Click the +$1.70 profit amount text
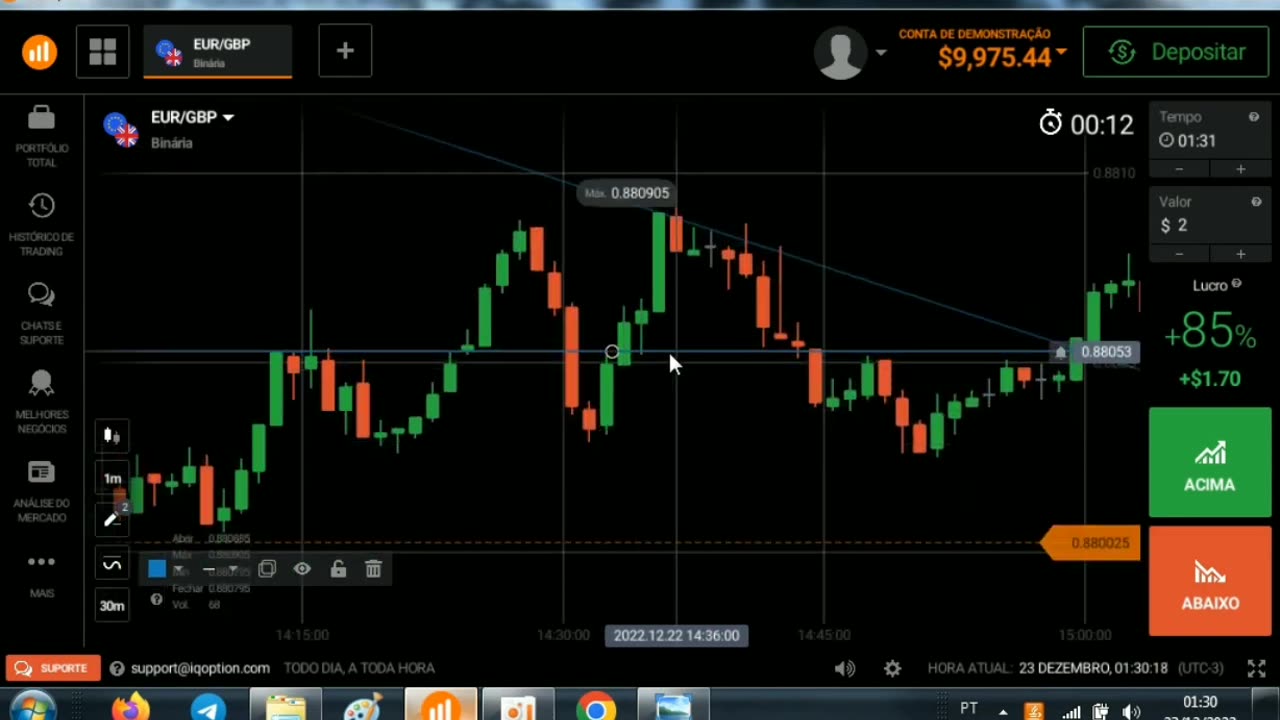 [1209, 379]
